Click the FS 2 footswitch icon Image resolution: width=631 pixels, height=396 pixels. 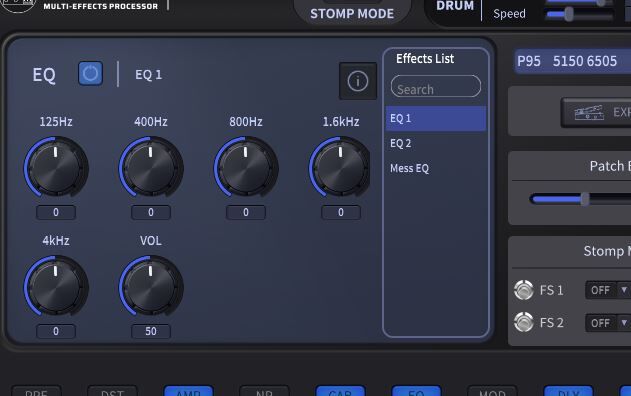[524, 322]
